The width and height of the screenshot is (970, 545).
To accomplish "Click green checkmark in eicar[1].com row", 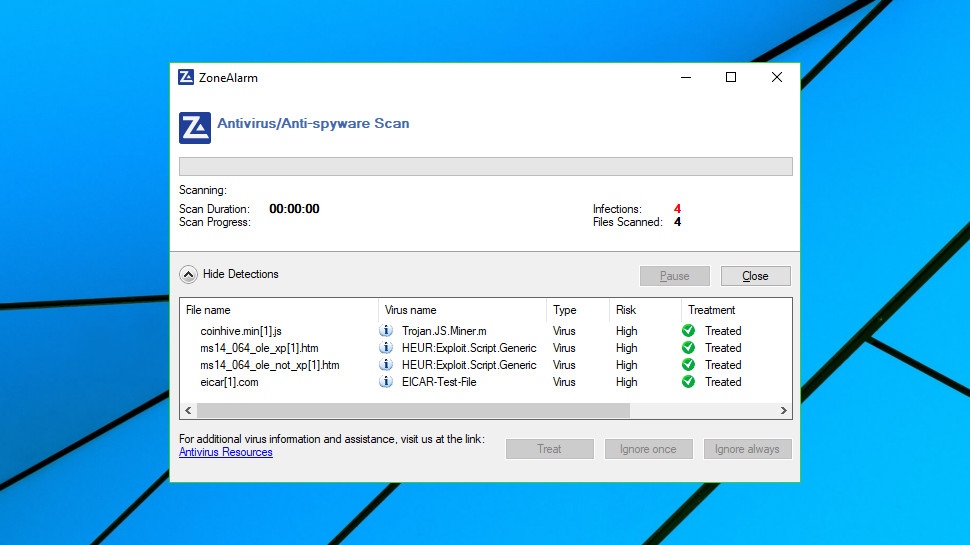I will click(x=688, y=382).
